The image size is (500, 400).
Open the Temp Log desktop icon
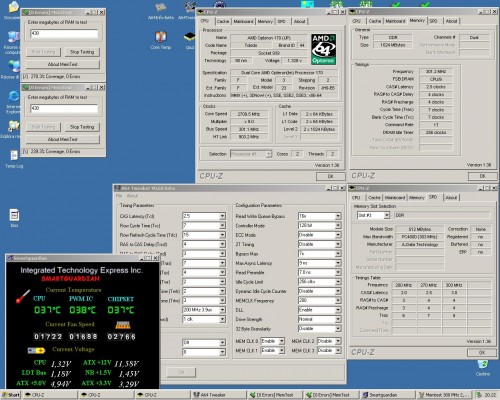point(14,155)
